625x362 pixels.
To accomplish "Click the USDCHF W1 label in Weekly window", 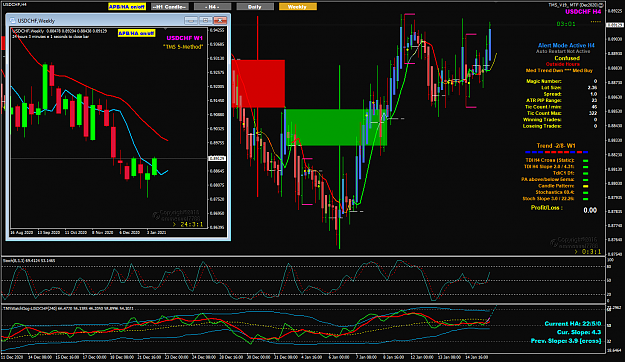I will pos(185,38).
